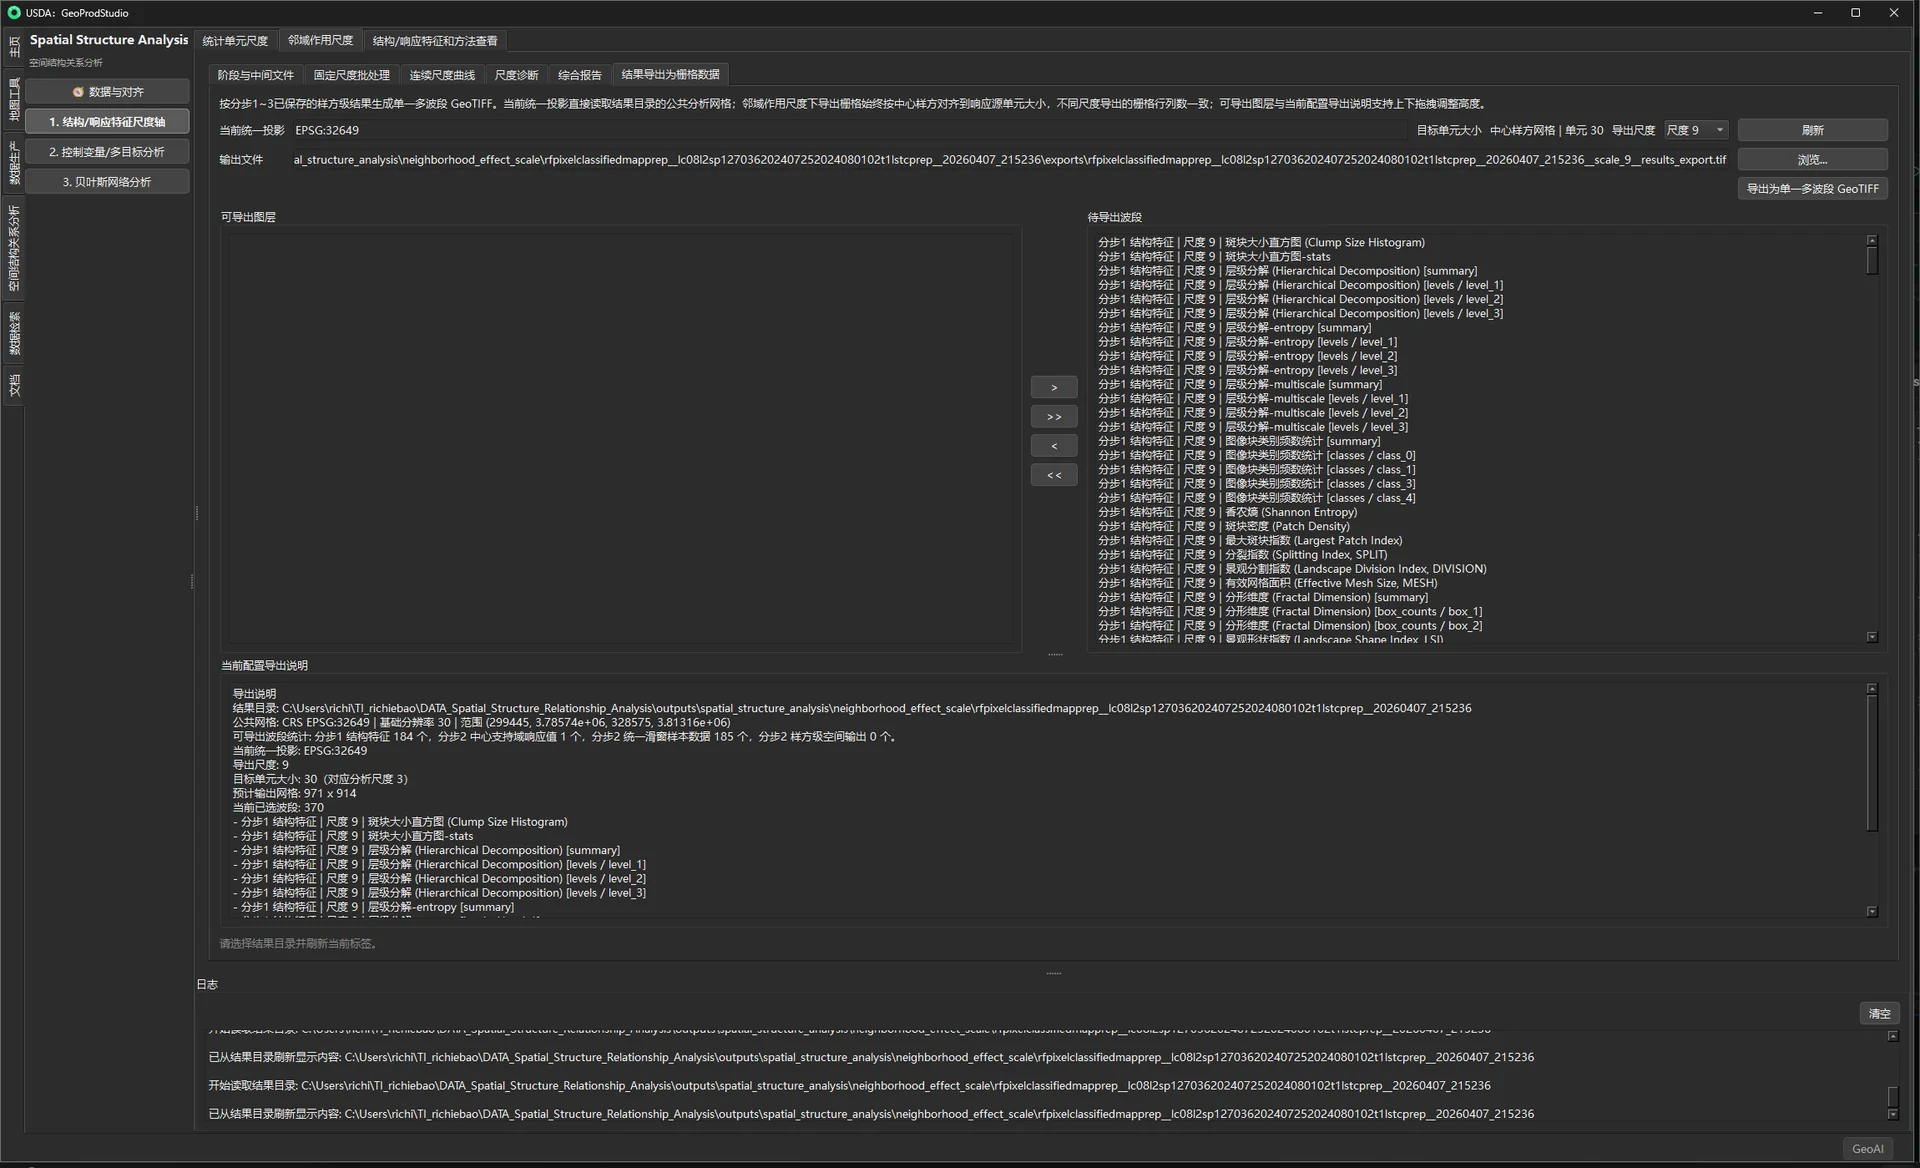The image size is (1920, 1168).
Task: Click 导出为单一多波段 GeoTIFF button
Action: pos(1812,189)
